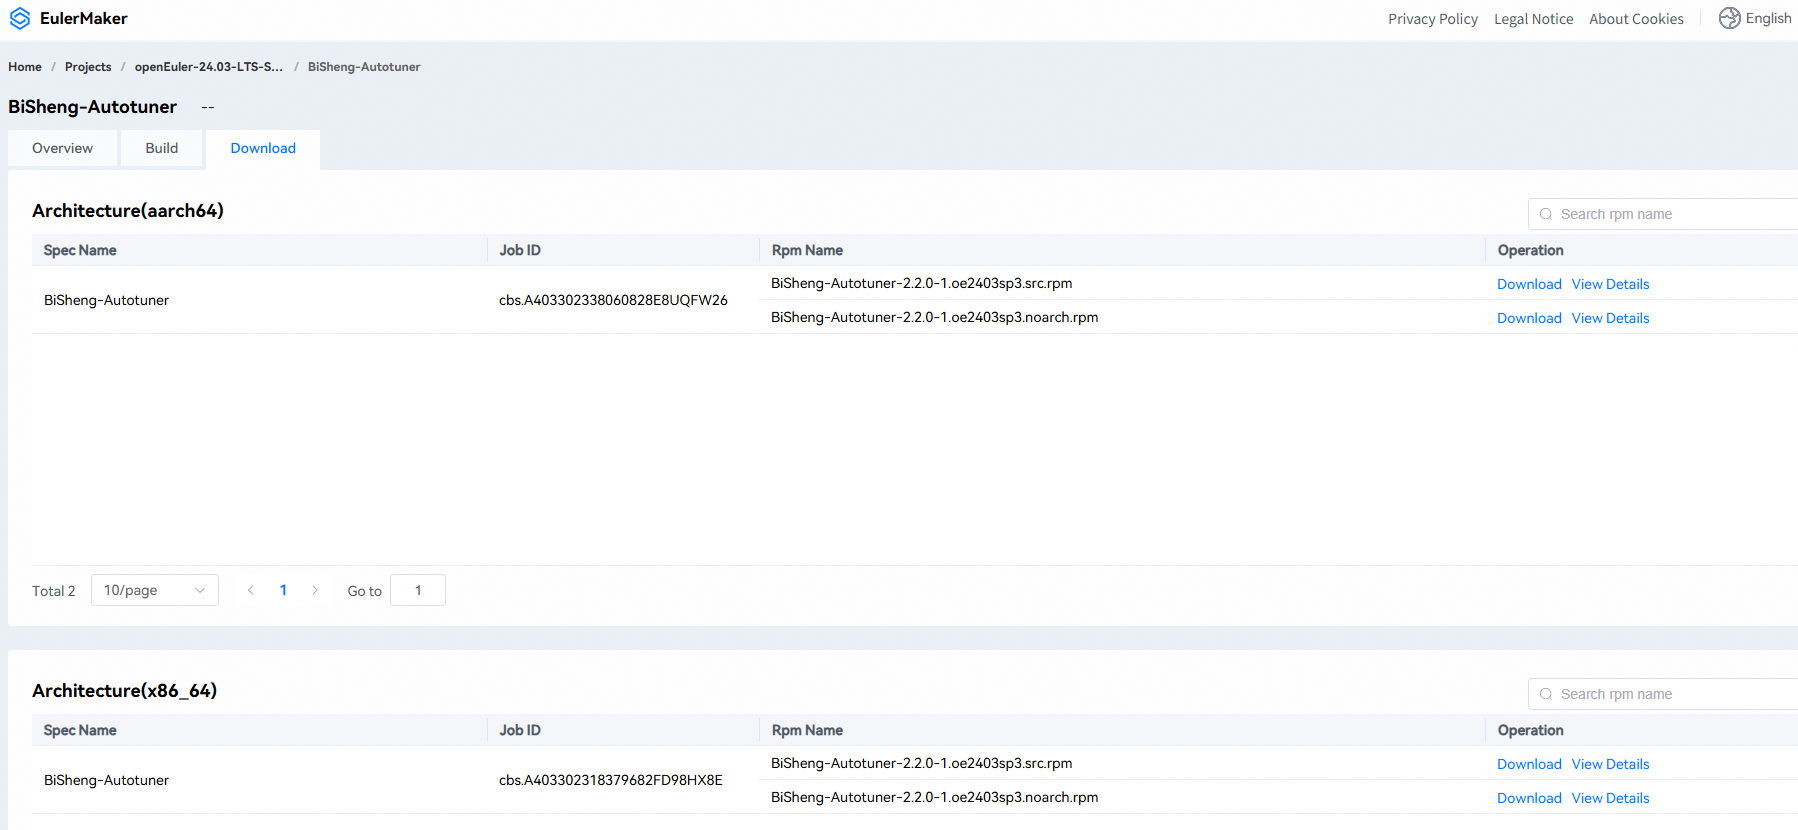Click the EulerMaker brand name

pyautogui.click(x=84, y=19)
